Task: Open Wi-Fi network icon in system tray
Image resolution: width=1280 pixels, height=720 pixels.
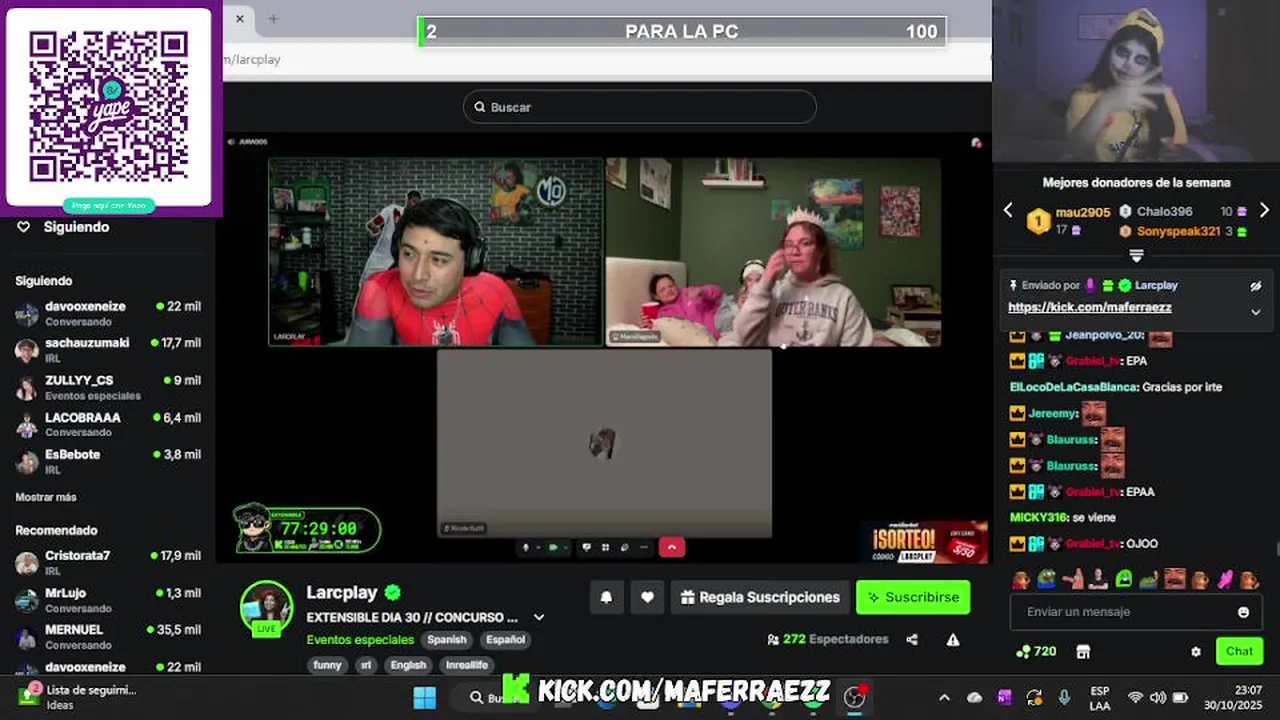Action: tap(1135, 697)
